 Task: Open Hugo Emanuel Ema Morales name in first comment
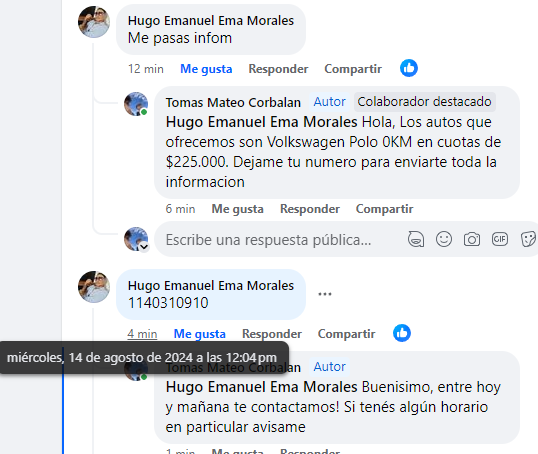211,21
